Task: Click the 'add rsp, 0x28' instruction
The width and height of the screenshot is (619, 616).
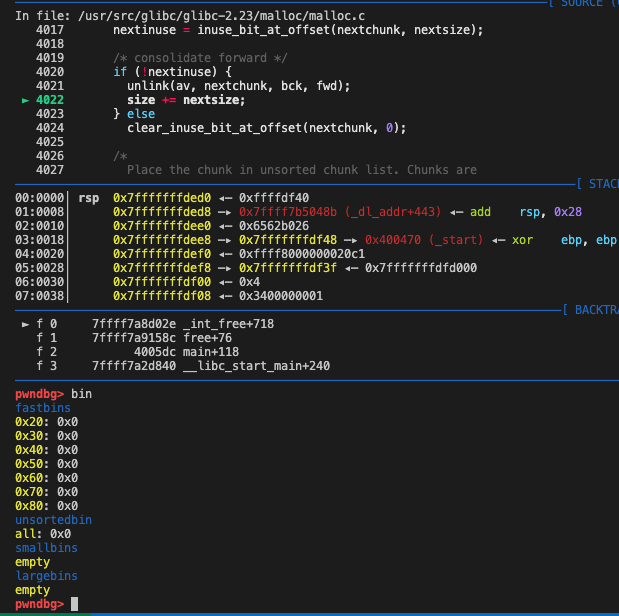Action: (x=526, y=212)
